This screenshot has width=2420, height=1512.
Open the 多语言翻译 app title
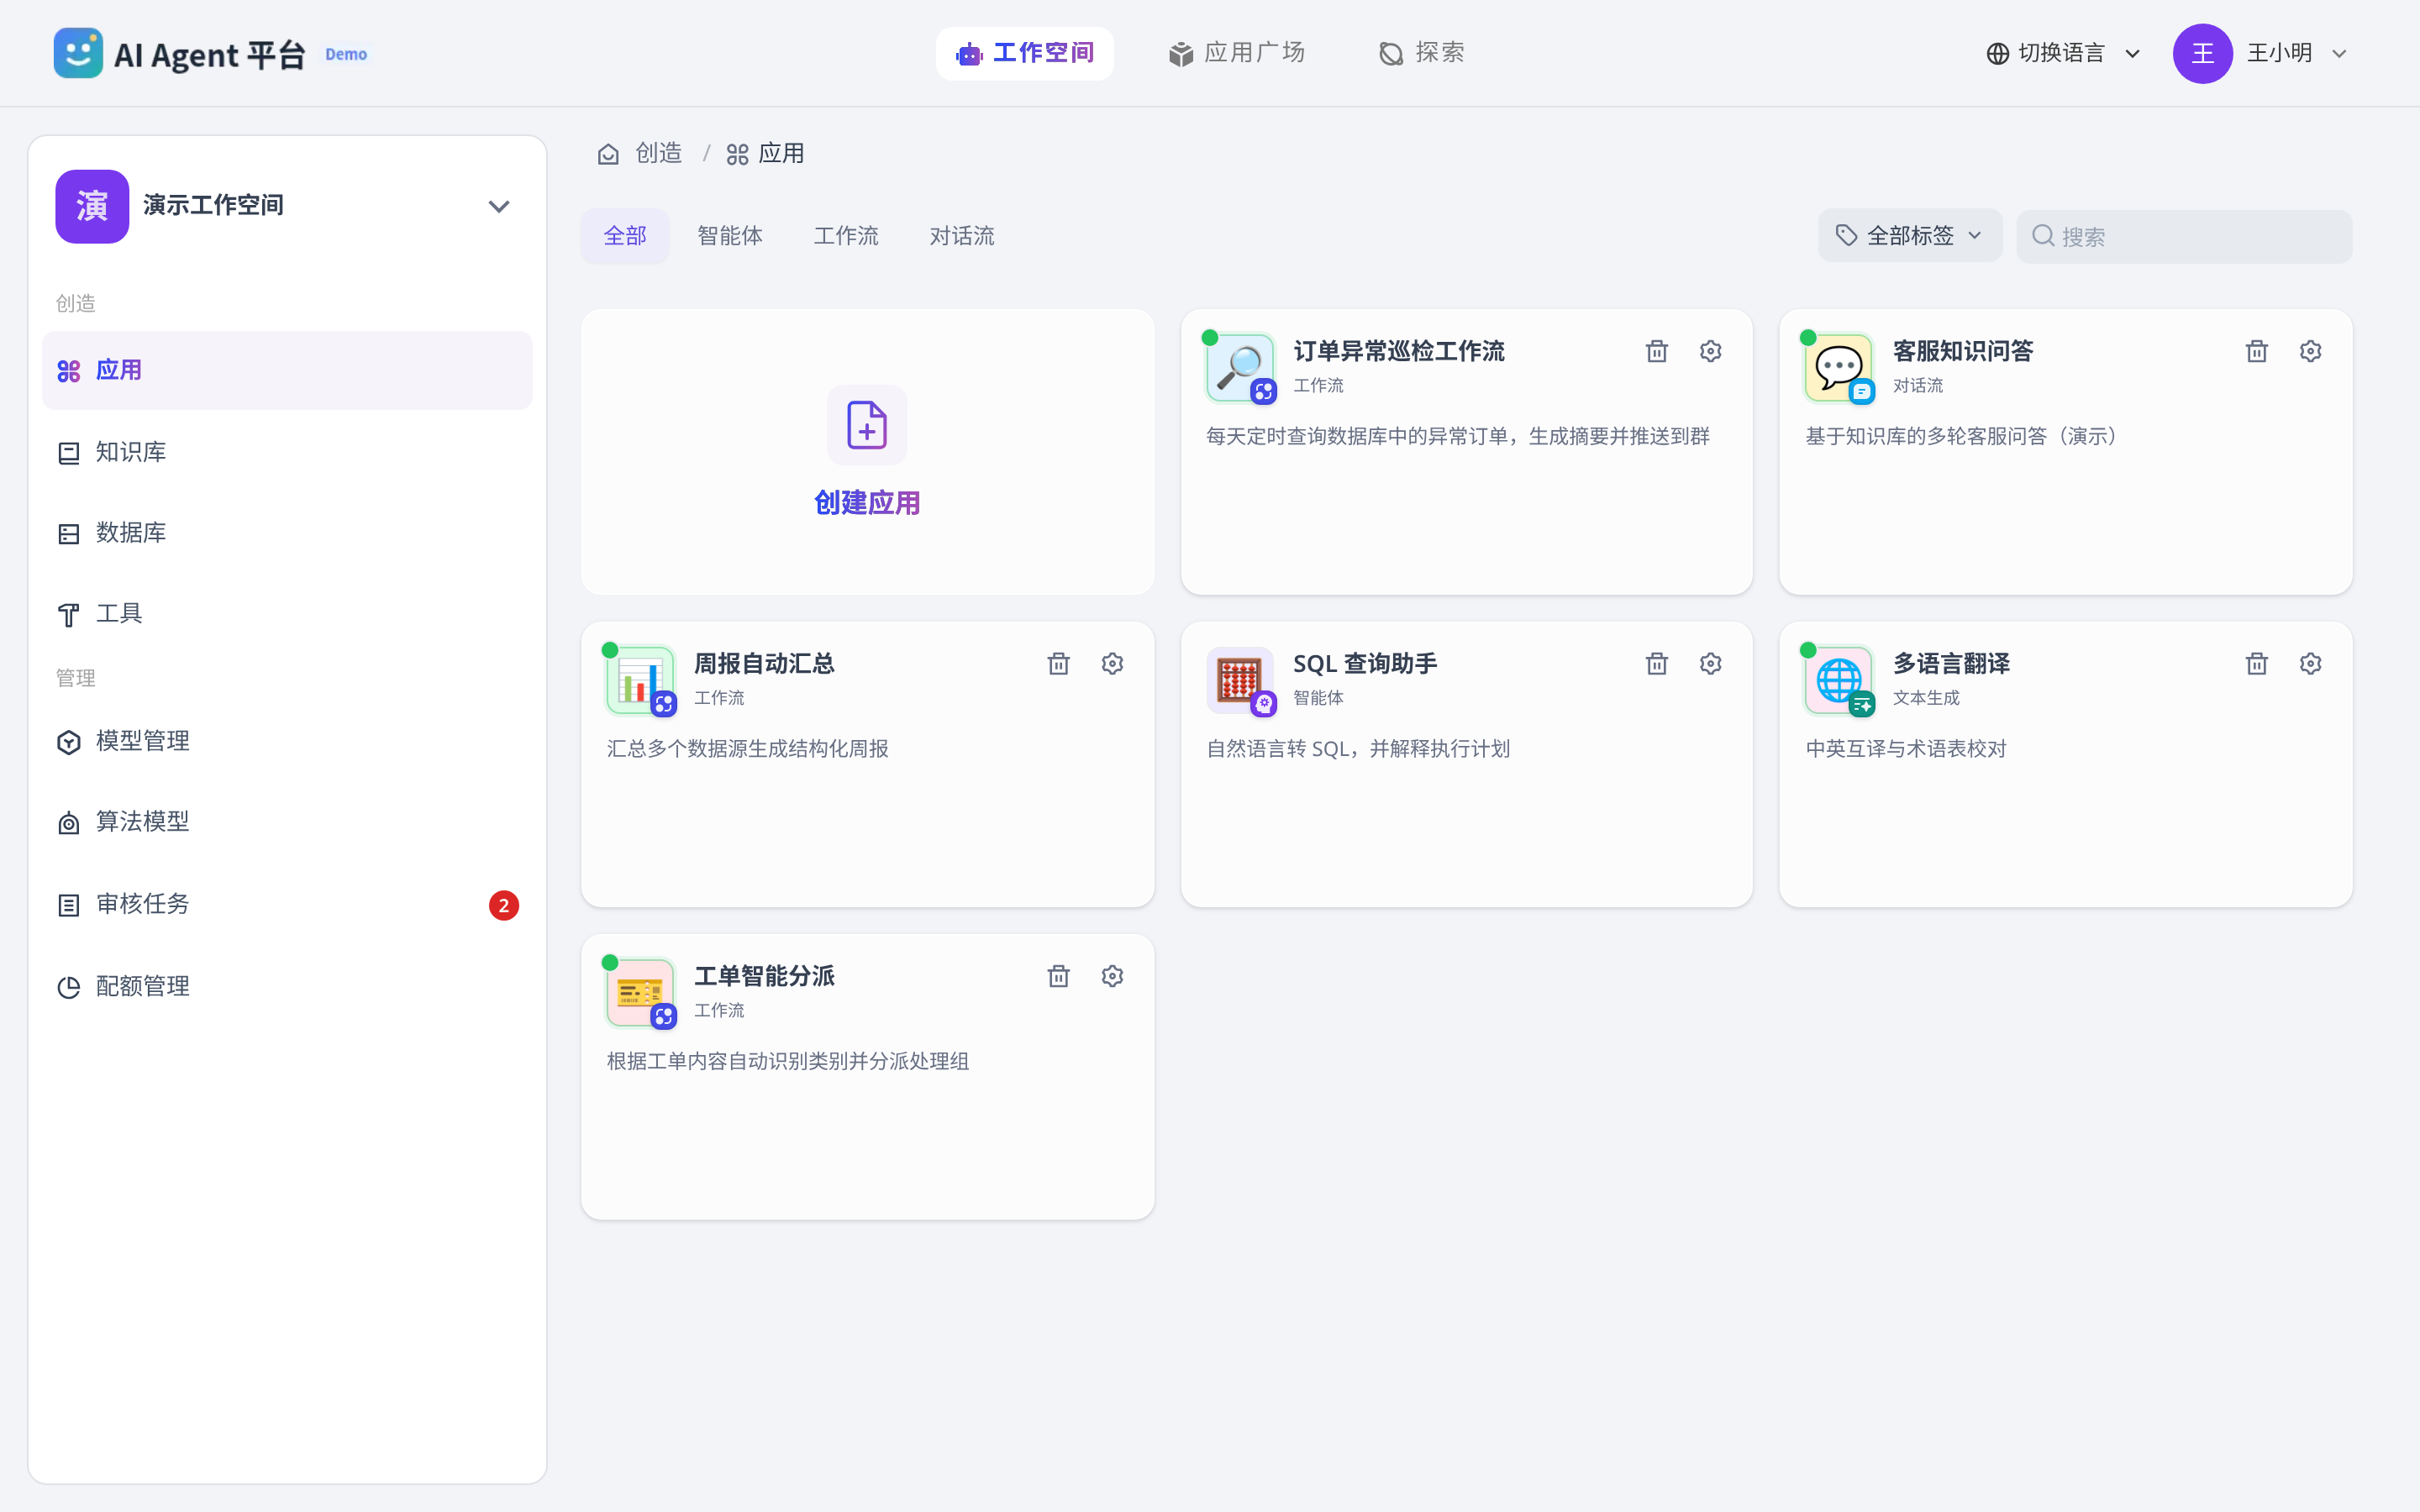click(x=1951, y=664)
